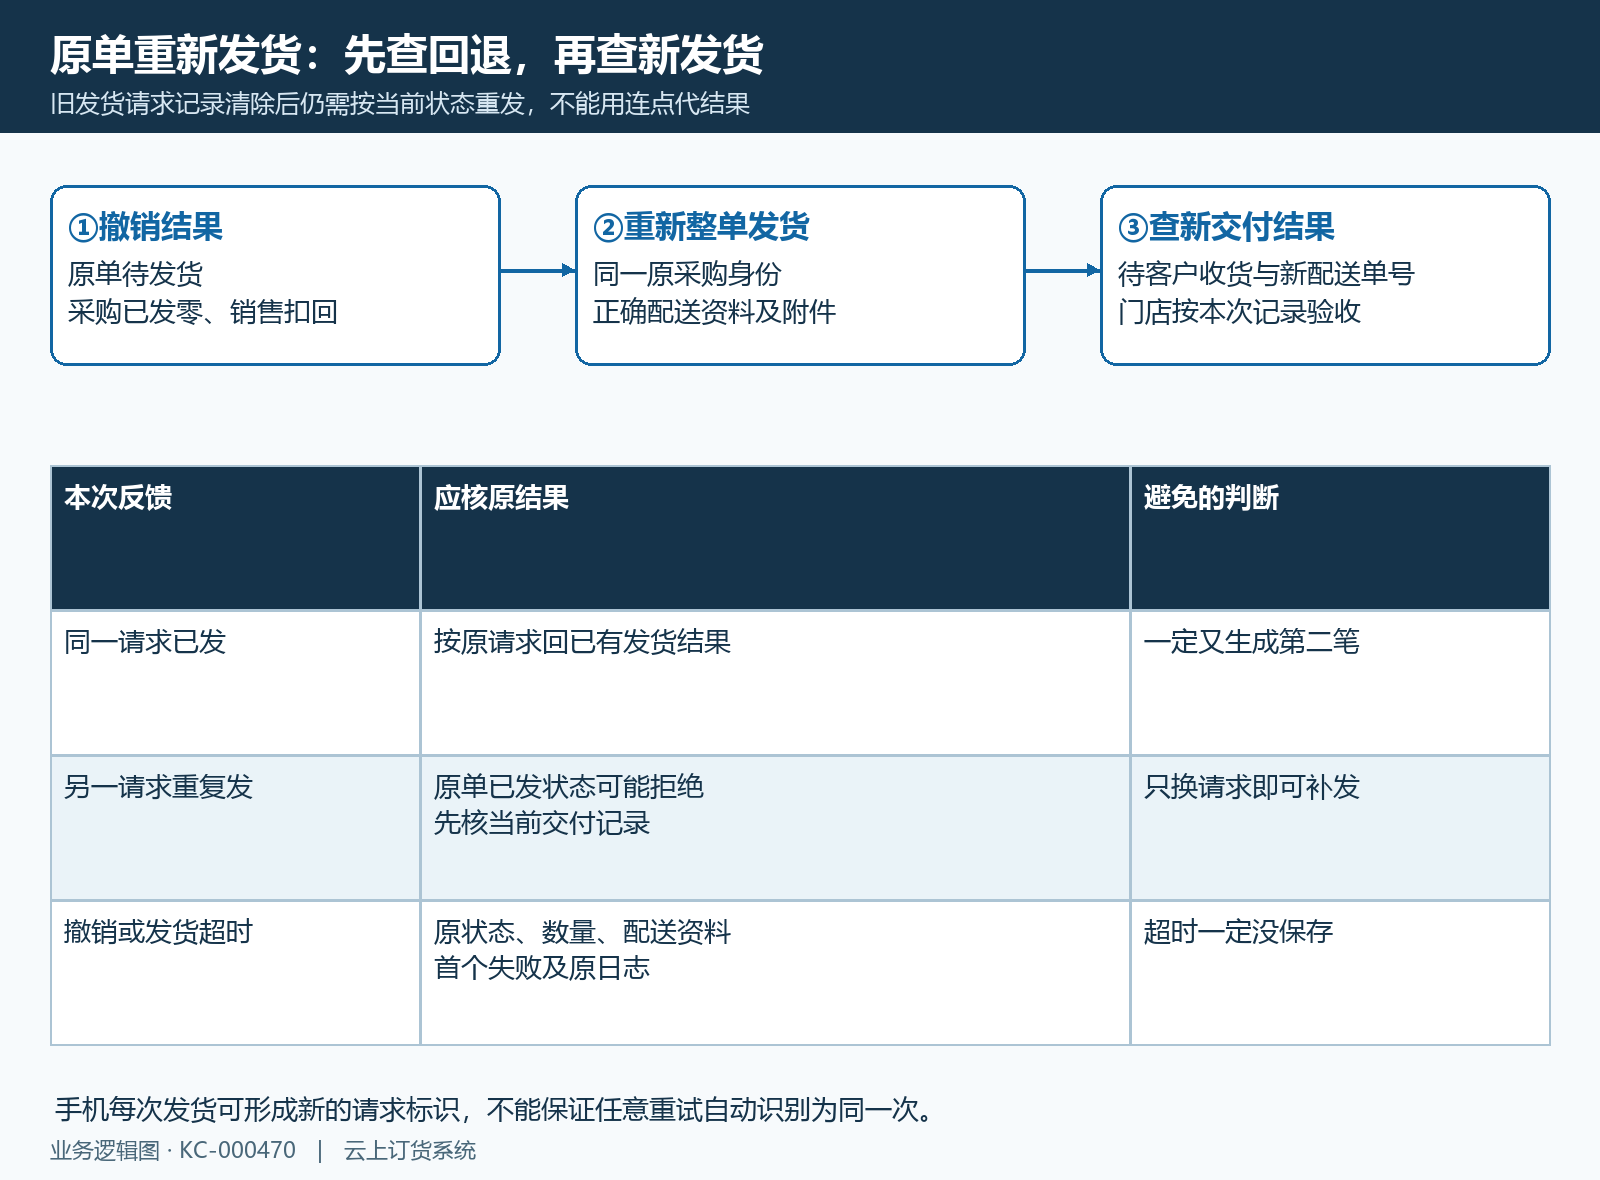Click the text 门店按本次记录验收
1600x1180 pixels.
pyautogui.click(x=1239, y=312)
